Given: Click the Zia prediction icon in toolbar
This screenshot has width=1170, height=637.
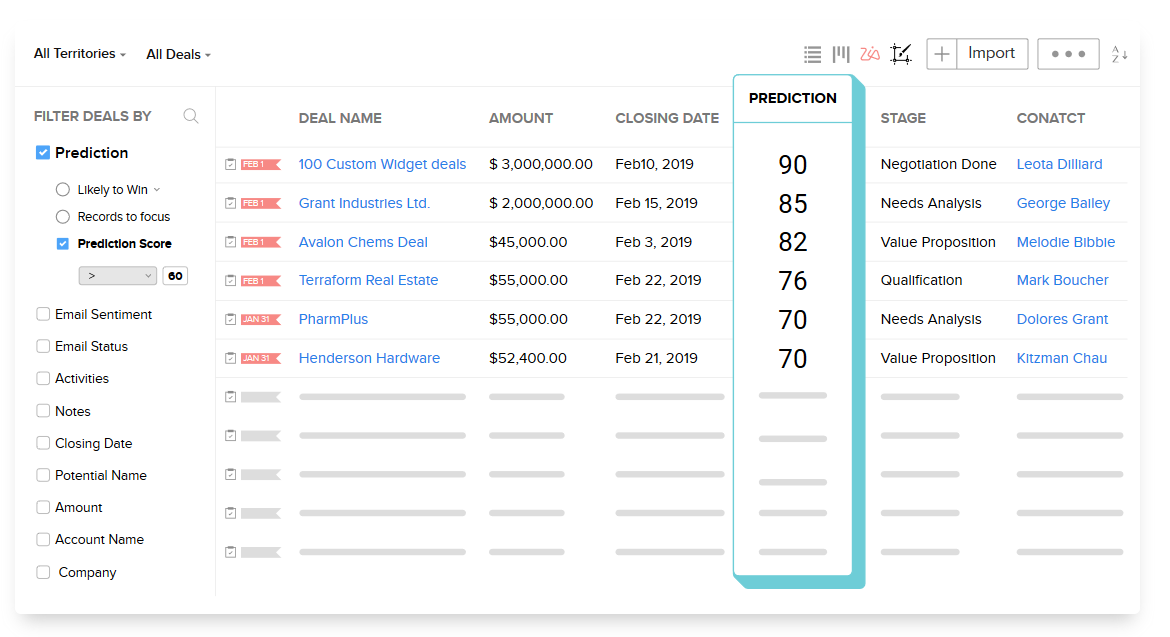Looking at the screenshot, I should (870, 54).
